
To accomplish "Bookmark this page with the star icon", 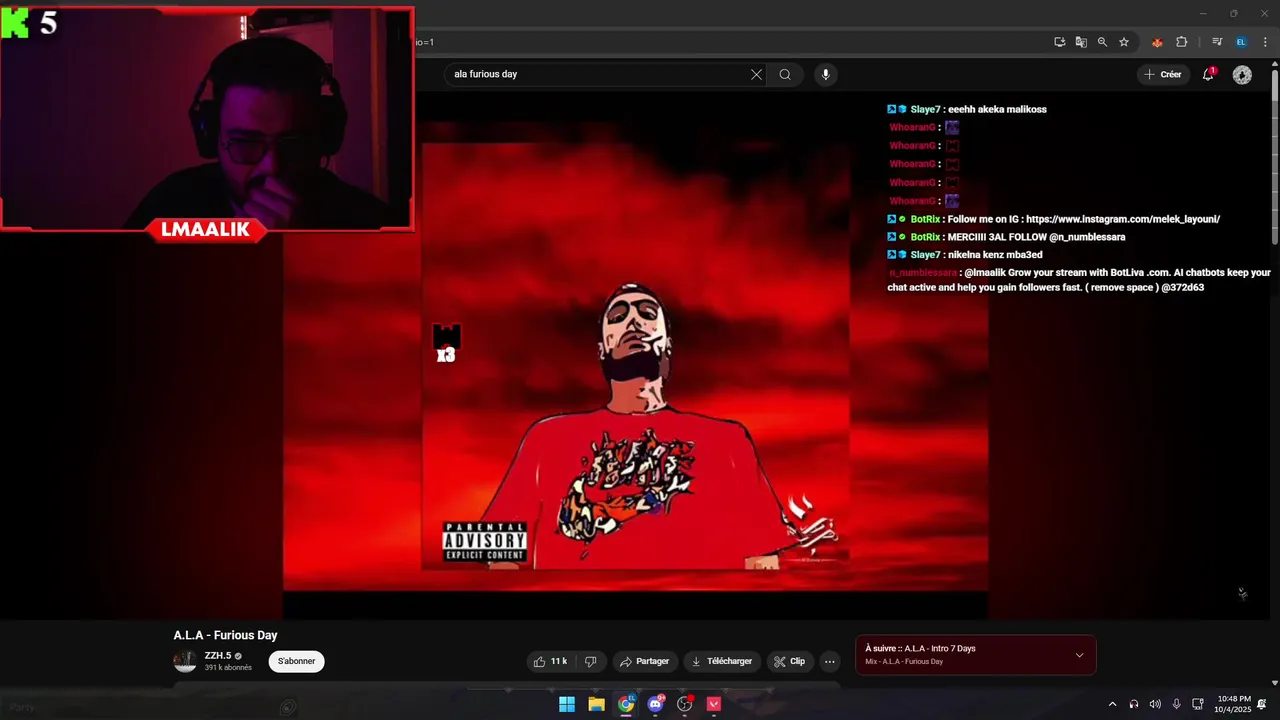I will [x=1124, y=42].
